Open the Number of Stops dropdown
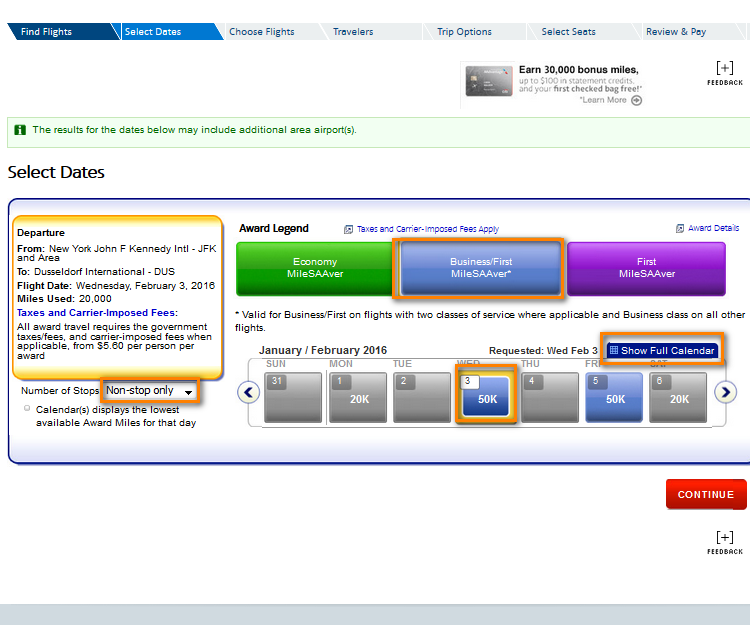Image resolution: width=750 pixels, height=625 pixels. pos(150,391)
